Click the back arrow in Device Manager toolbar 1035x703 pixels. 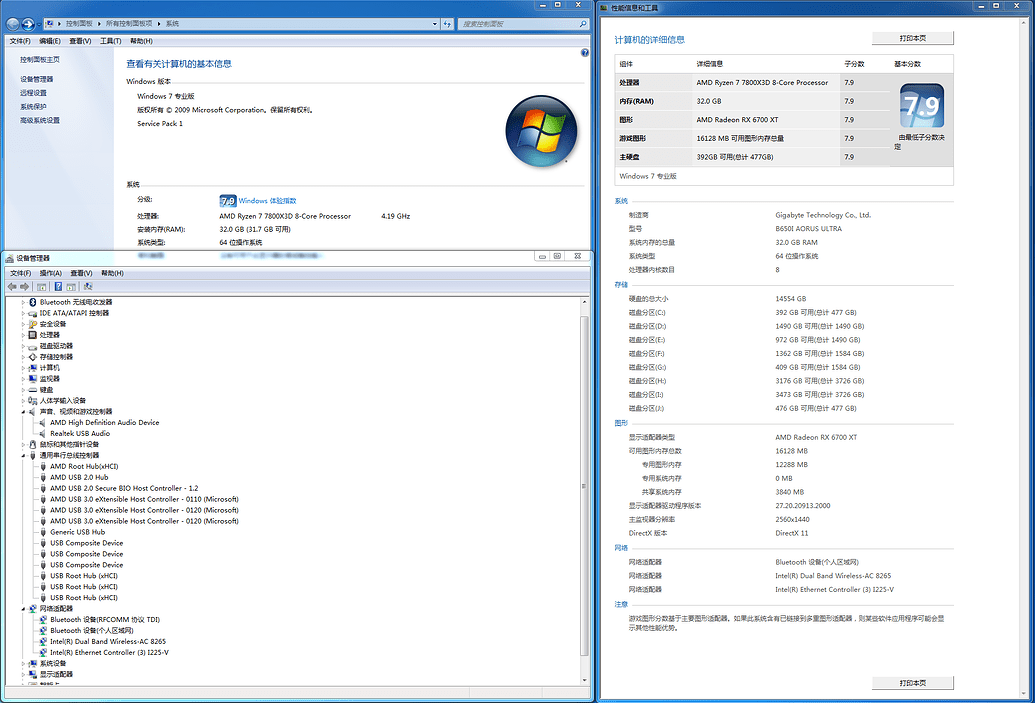[x=12, y=286]
